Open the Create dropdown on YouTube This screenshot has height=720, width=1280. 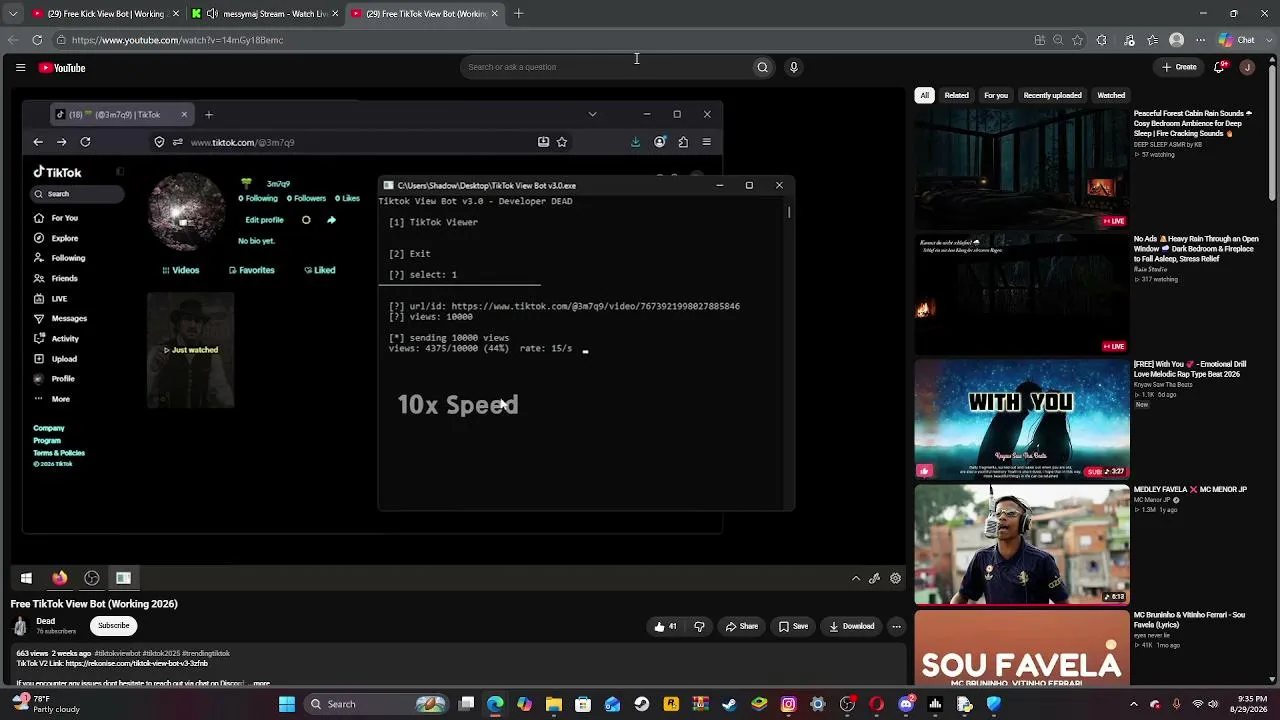tap(1179, 67)
